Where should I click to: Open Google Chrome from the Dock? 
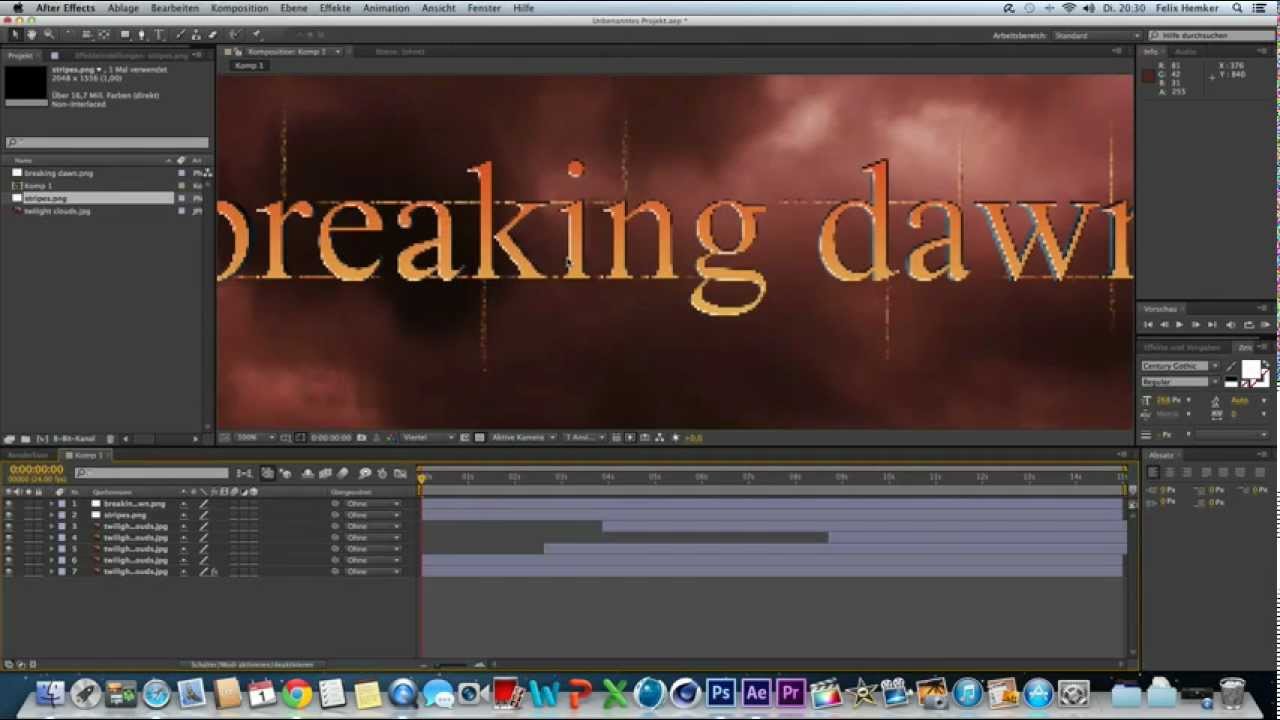coord(297,693)
